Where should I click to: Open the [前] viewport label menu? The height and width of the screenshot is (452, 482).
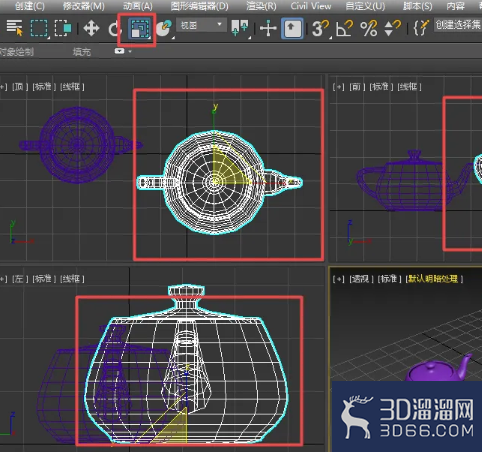357,87
